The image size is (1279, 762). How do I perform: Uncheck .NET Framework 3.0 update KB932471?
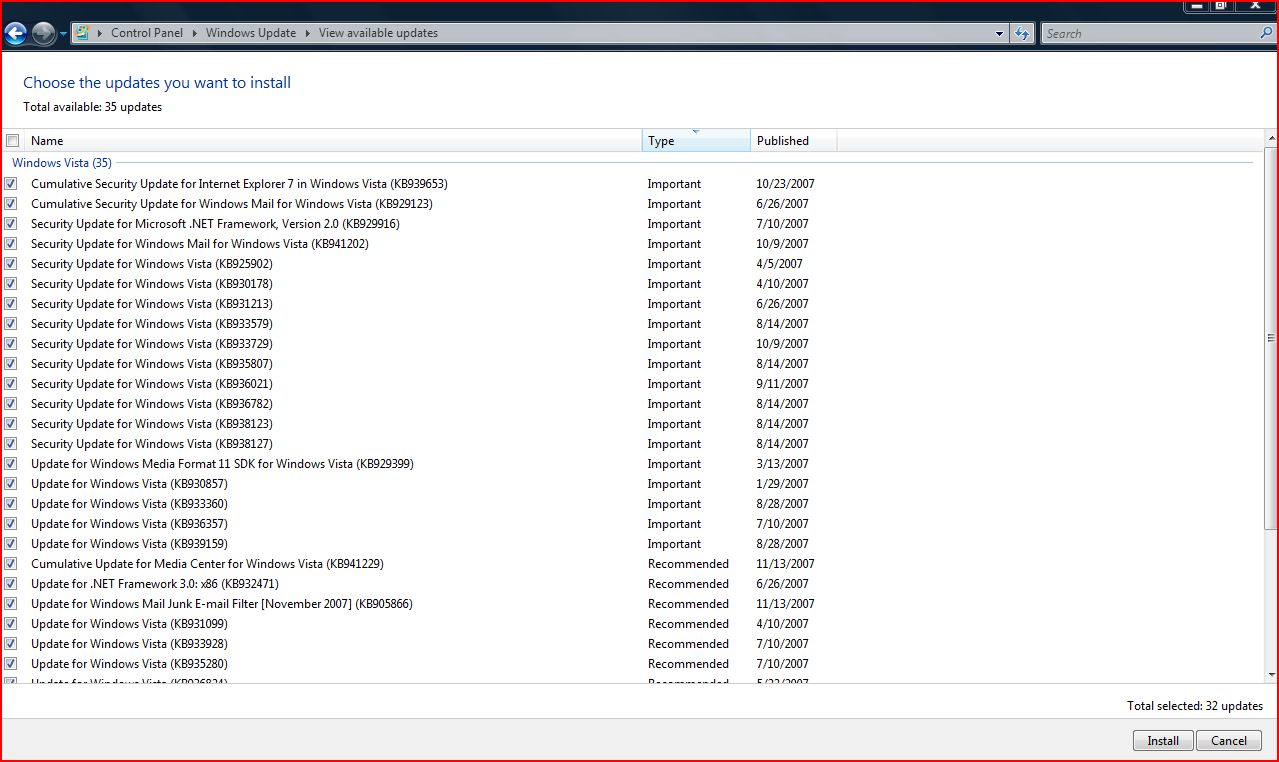click(11, 584)
